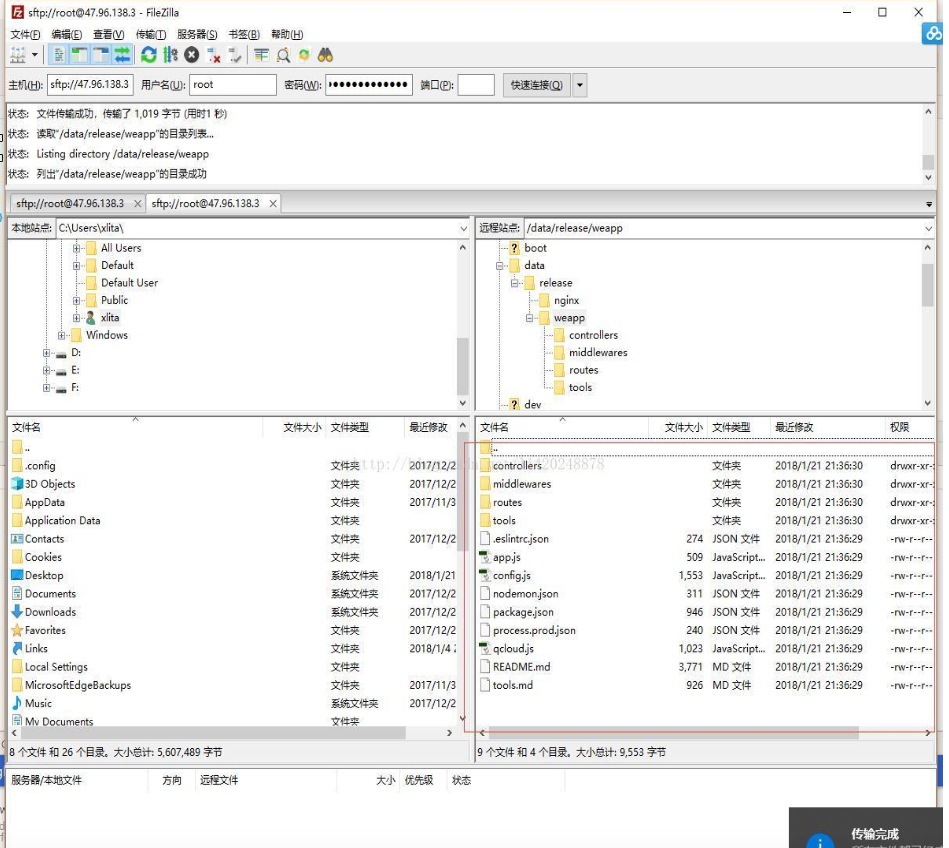Image resolution: width=949 pixels, height=848 pixels.
Task: Click the FileZilla logo in the title bar
Action: [x=18, y=12]
